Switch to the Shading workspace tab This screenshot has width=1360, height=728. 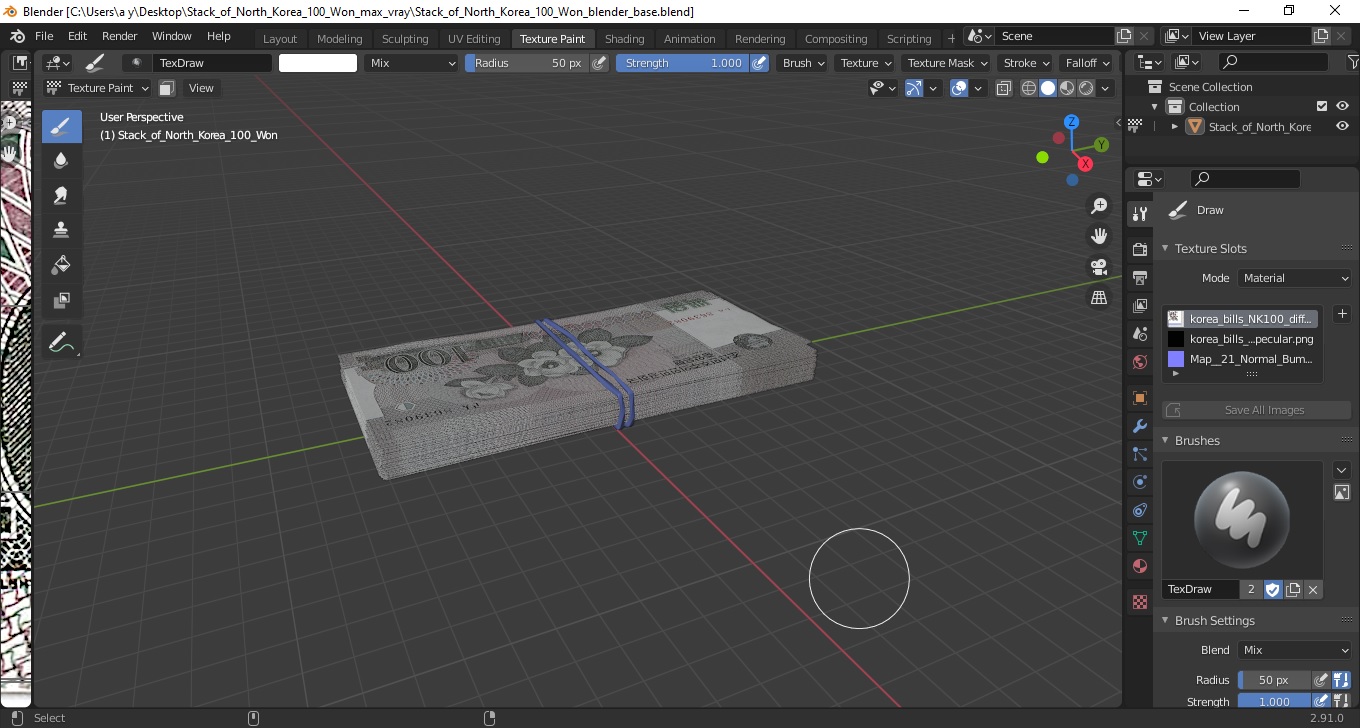pos(624,39)
